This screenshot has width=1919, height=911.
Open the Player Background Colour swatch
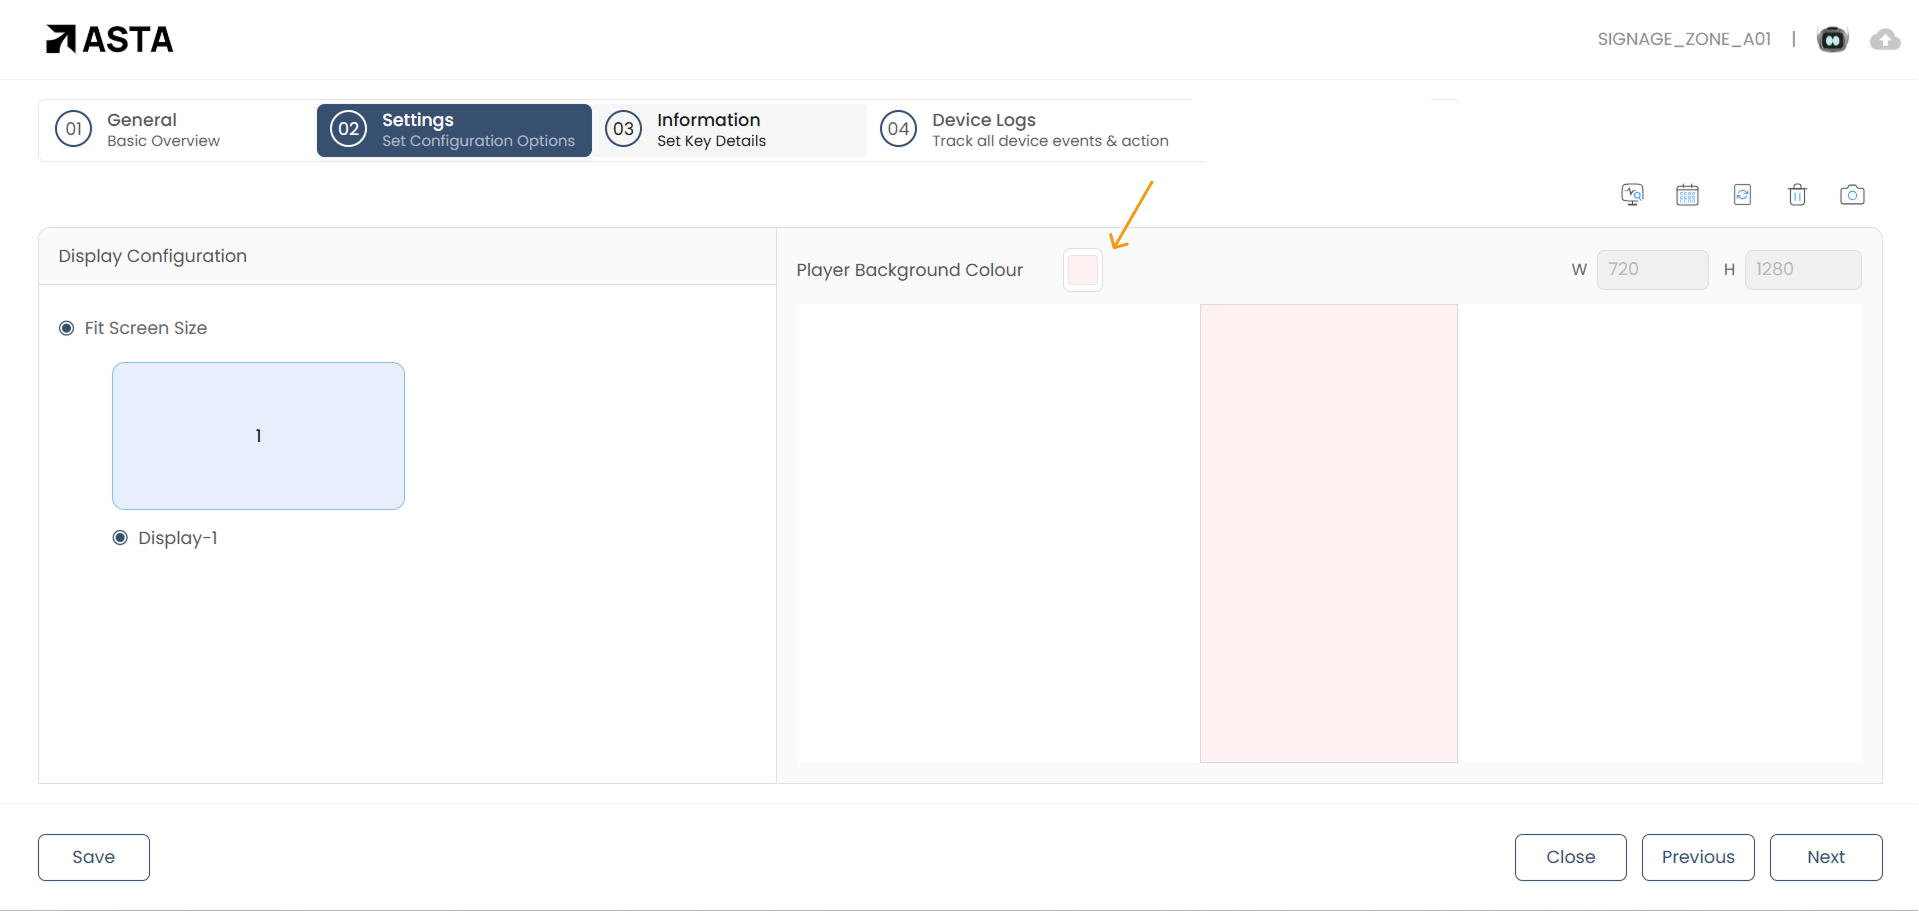[x=1082, y=270]
